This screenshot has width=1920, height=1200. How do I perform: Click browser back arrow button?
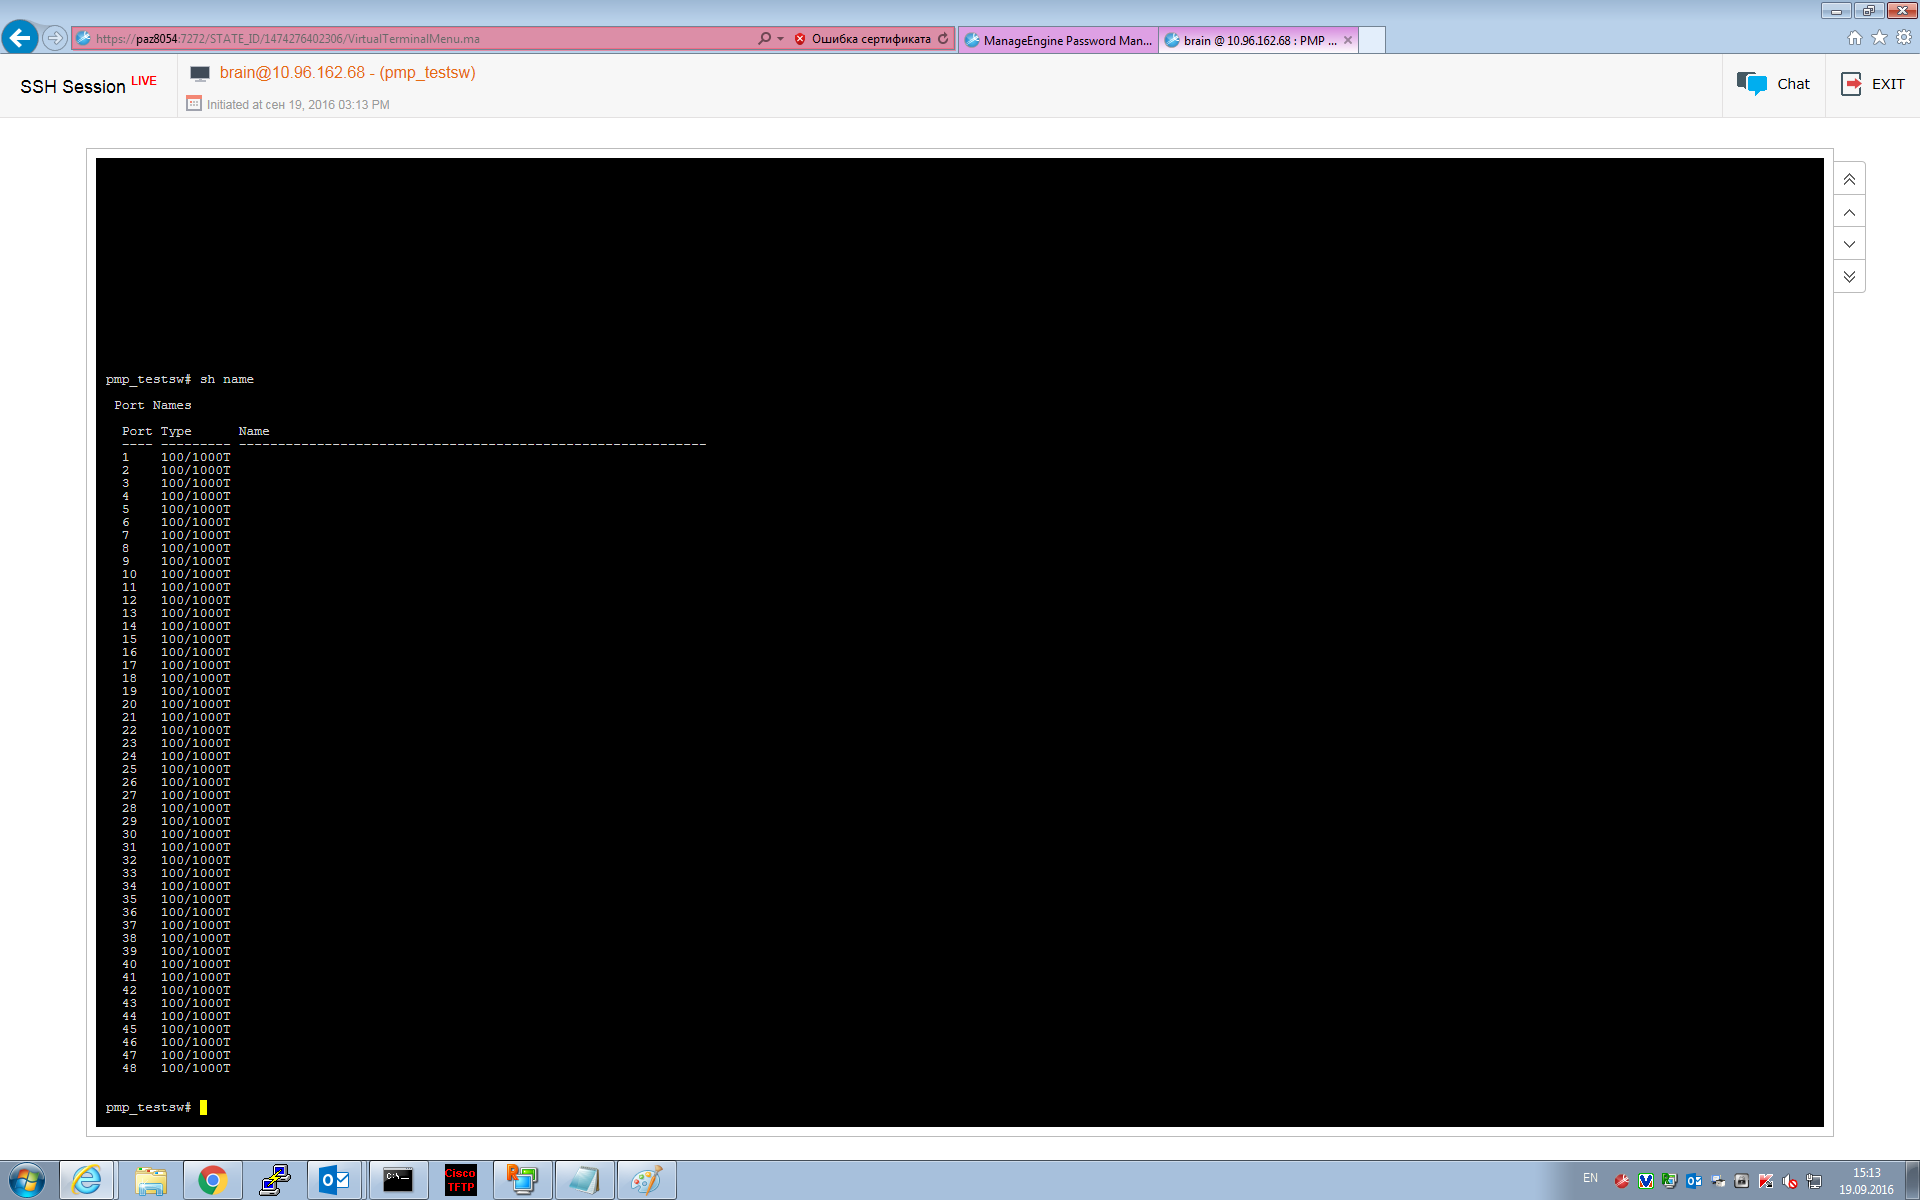[20, 38]
